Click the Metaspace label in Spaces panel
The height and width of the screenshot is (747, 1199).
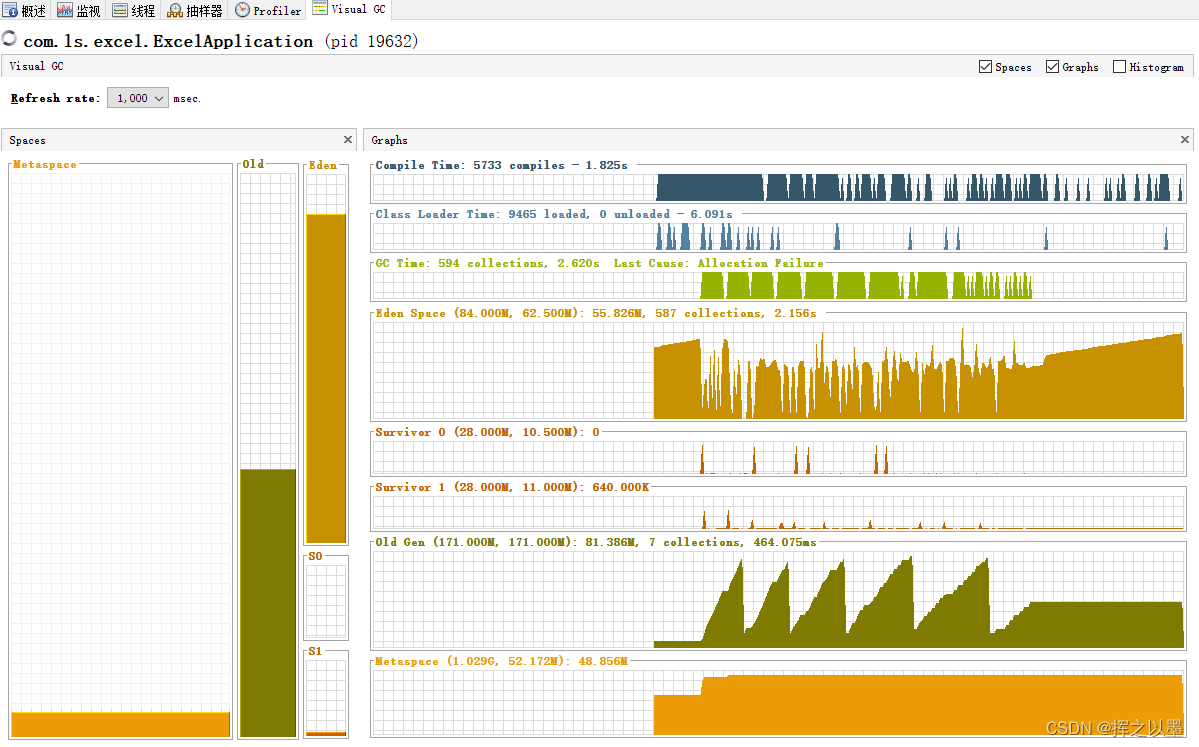tap(44, 164)
